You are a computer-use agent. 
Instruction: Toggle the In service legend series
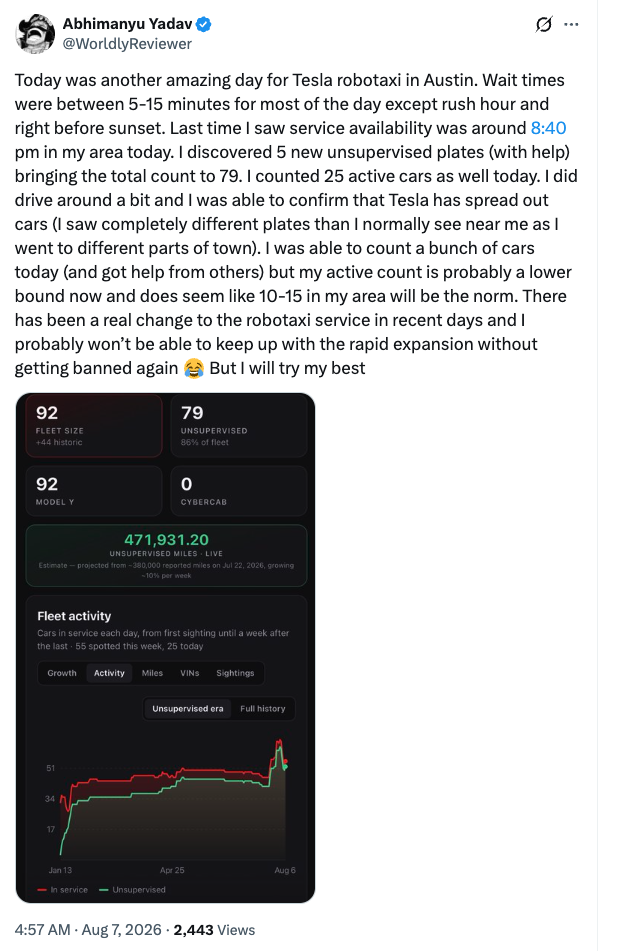pos(62,890)
